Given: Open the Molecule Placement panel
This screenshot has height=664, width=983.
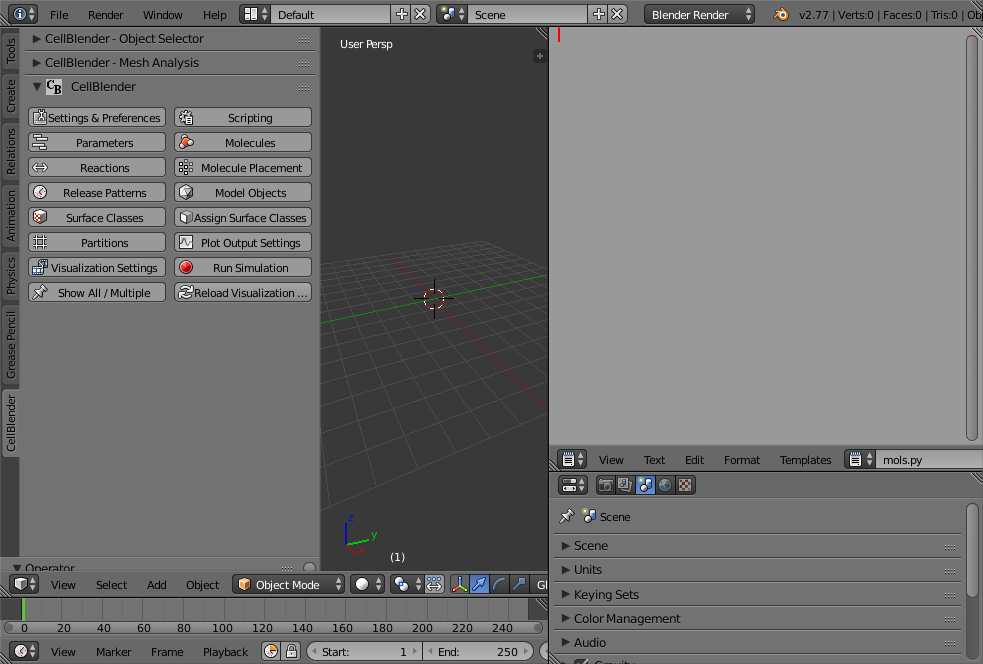Looking at the screenshot, I should [x=243, y=167].
